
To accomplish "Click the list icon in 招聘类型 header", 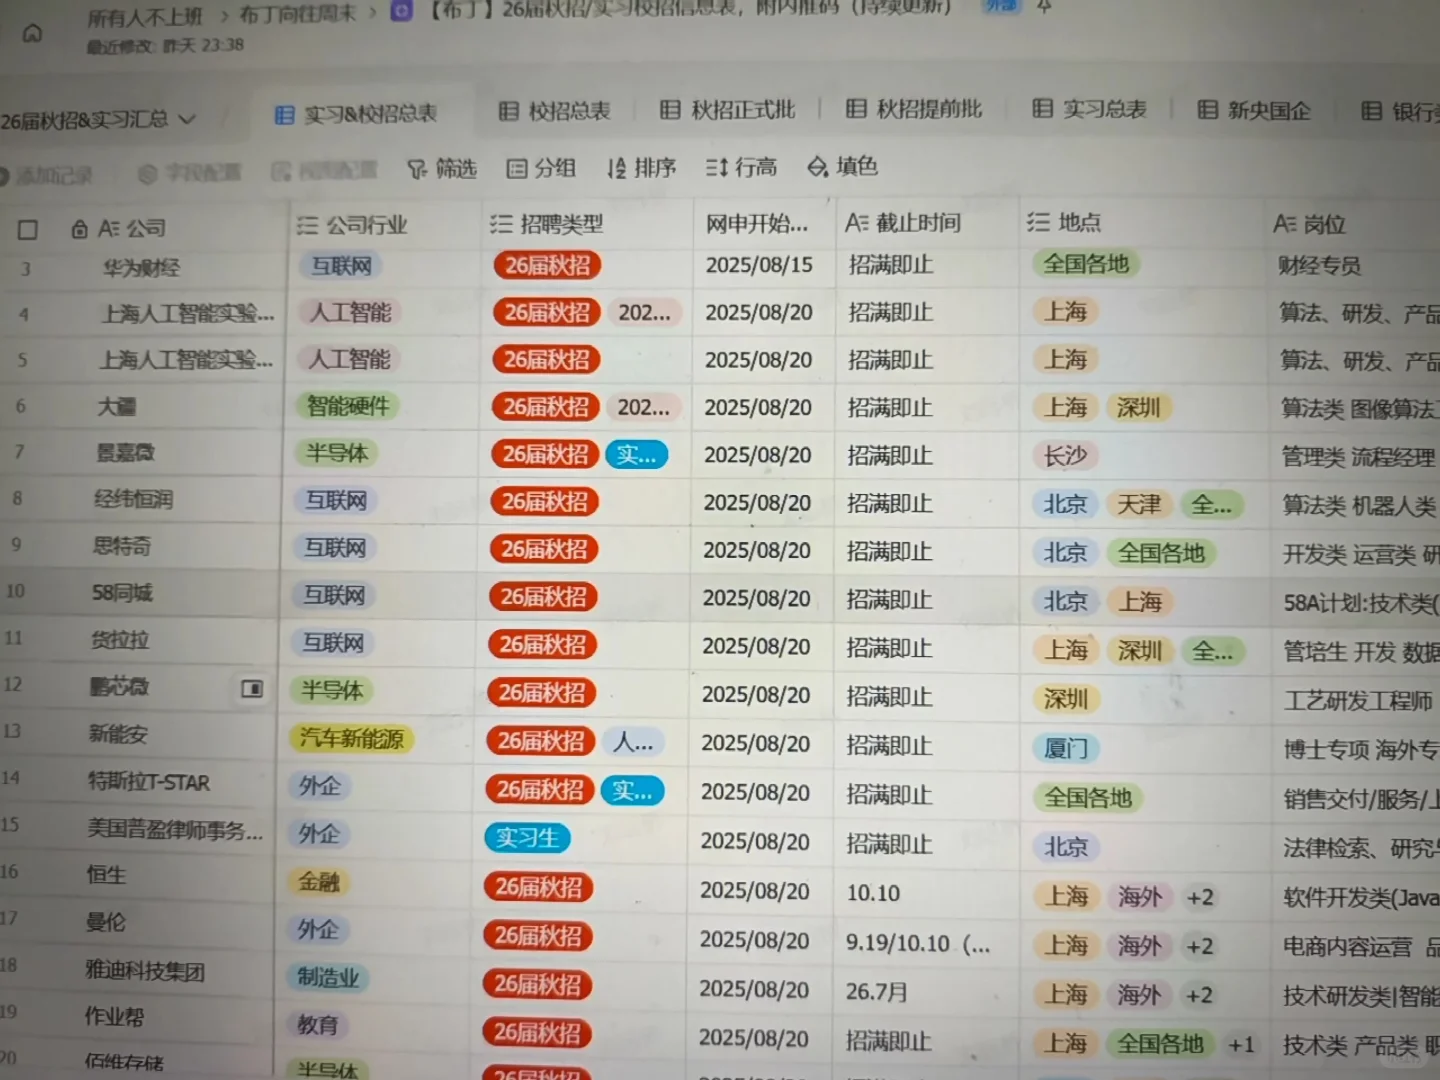I will (x=501, y=224).
